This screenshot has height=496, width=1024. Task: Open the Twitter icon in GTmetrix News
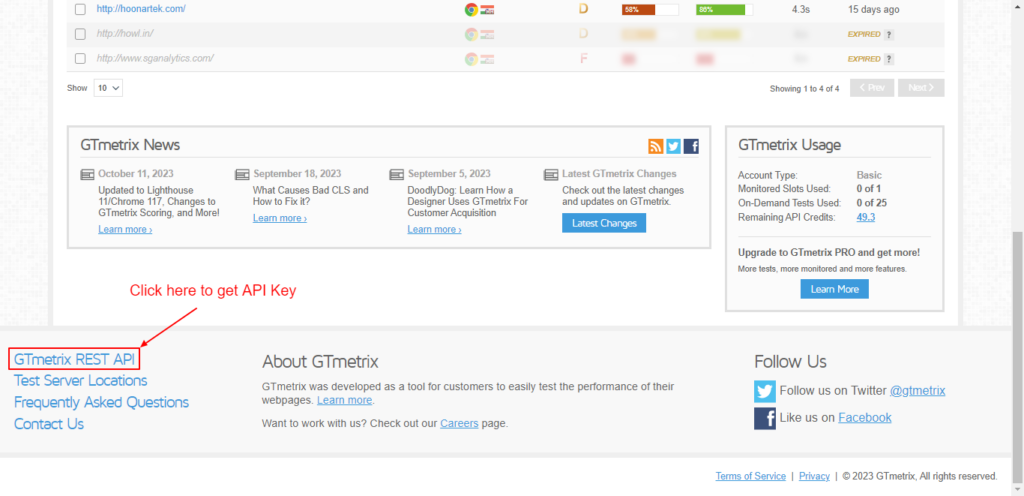(673, 146)
